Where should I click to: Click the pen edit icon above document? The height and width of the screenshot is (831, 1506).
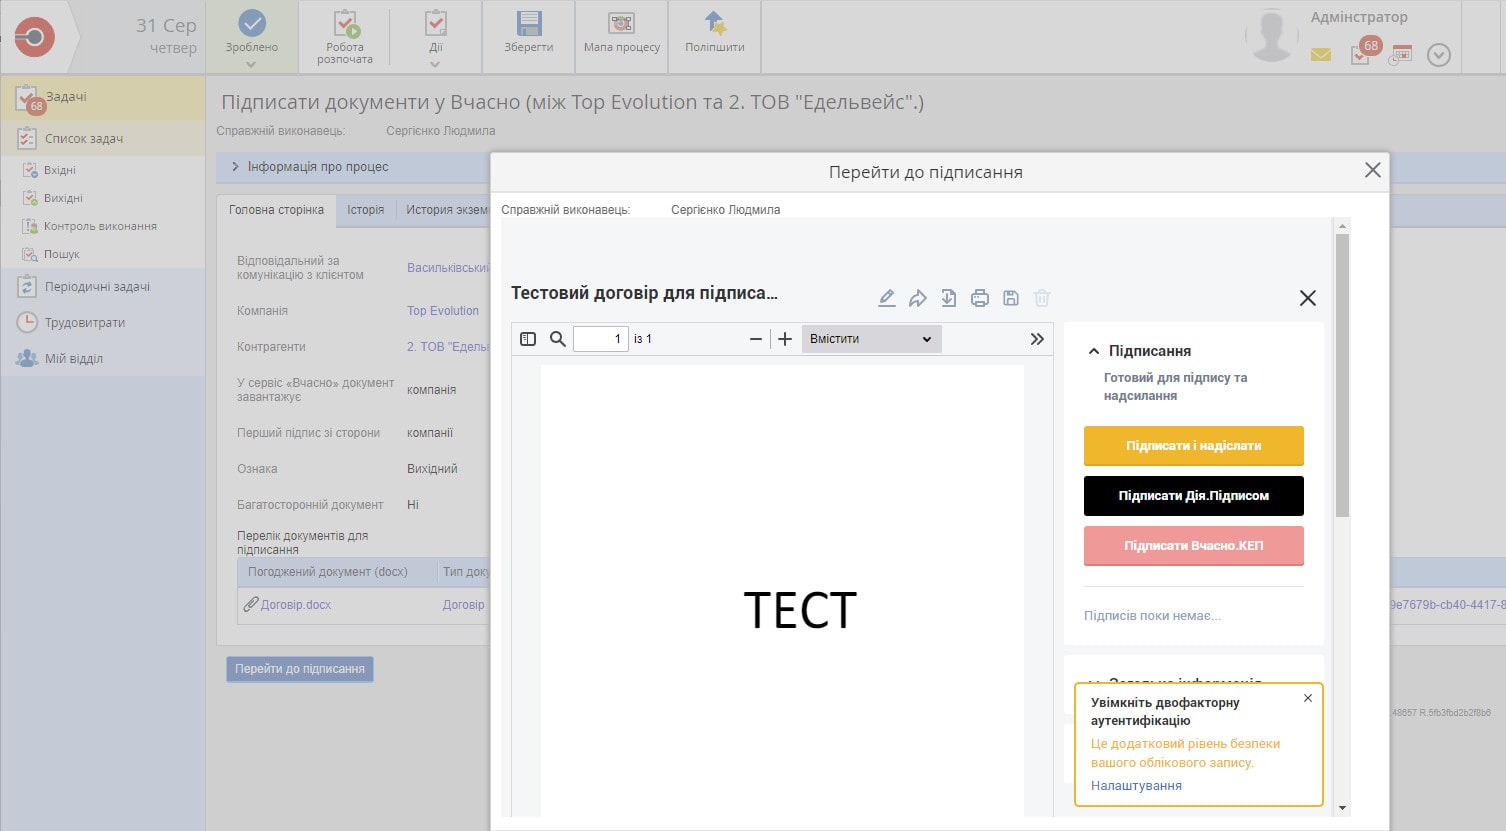click(886, 298)
